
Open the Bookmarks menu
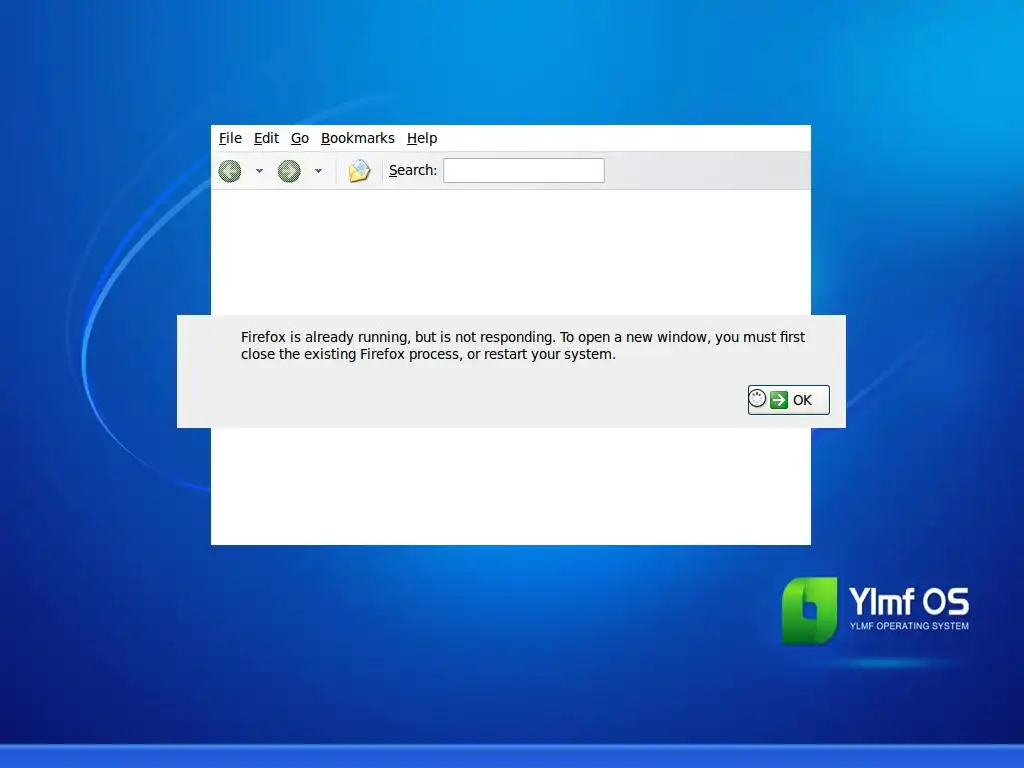[358, 138]
